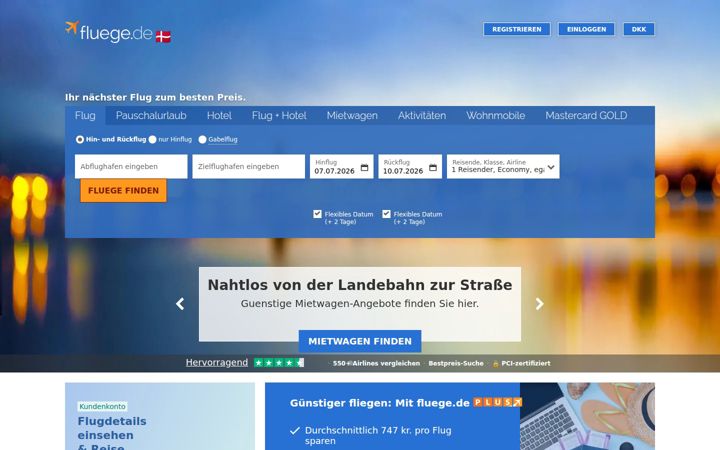This screenshot has width=720, height=450.
Task: Click the PCI-zertifiziert lock icon
Action: 495,364
